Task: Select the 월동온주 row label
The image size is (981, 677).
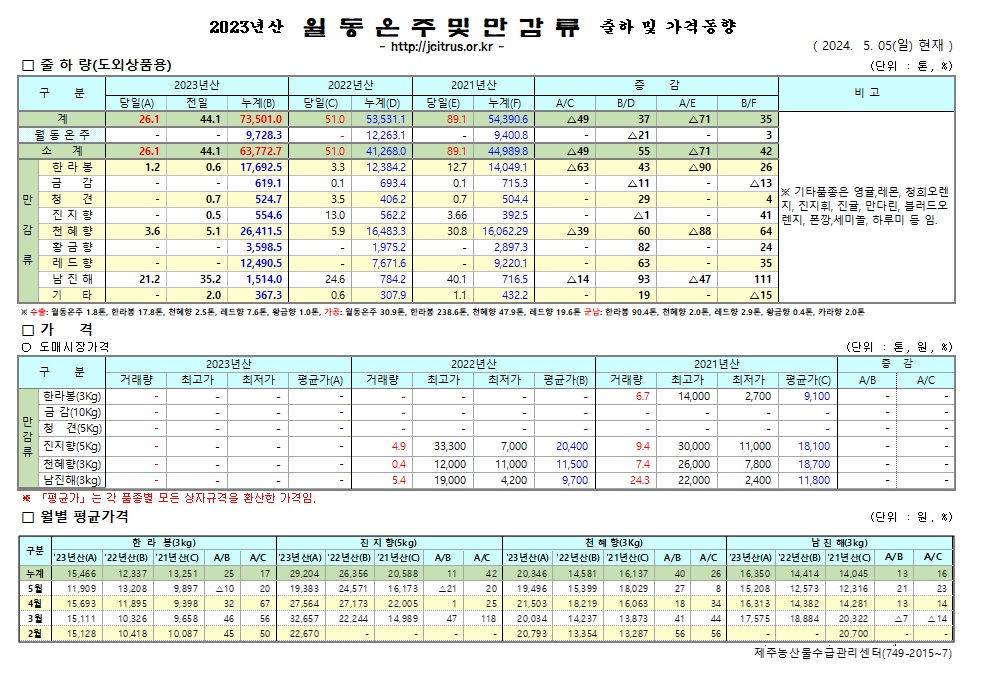Action: 62,134
